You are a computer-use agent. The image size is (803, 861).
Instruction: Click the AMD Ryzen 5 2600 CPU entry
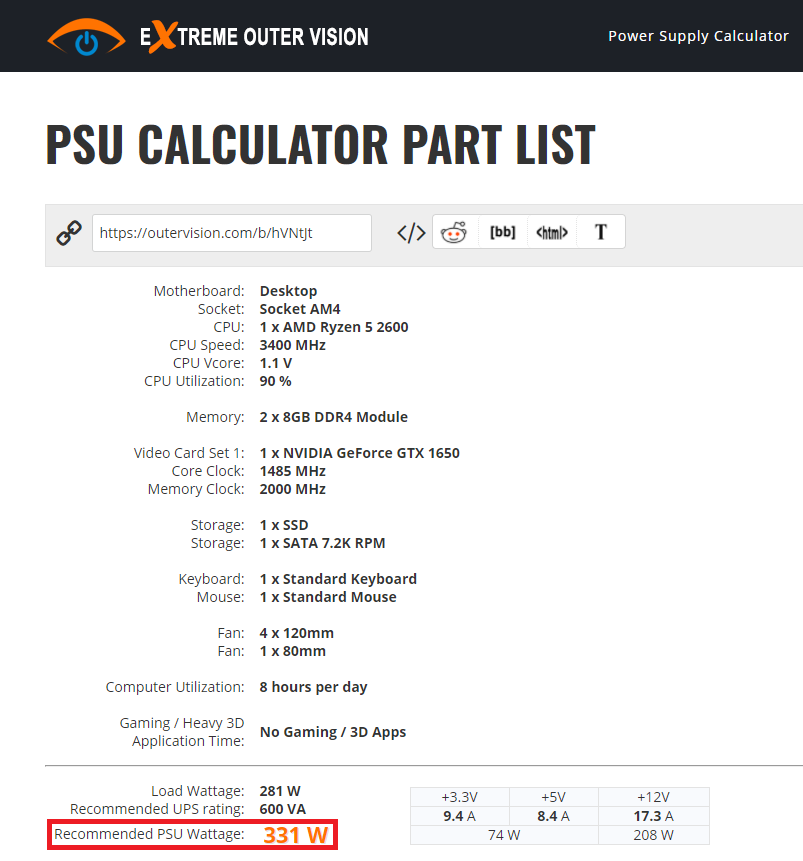click(x=334, y=327)
